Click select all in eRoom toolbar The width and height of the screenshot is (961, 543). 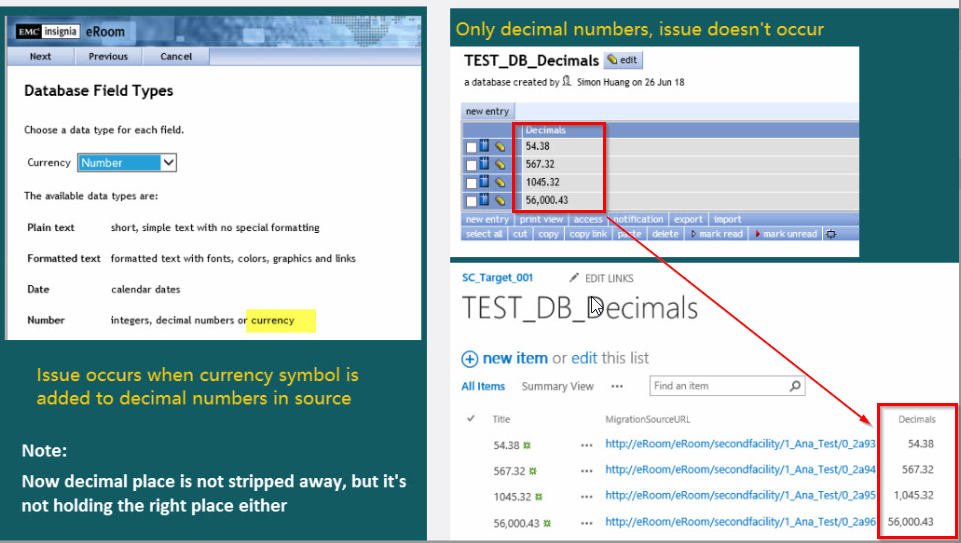484,234
